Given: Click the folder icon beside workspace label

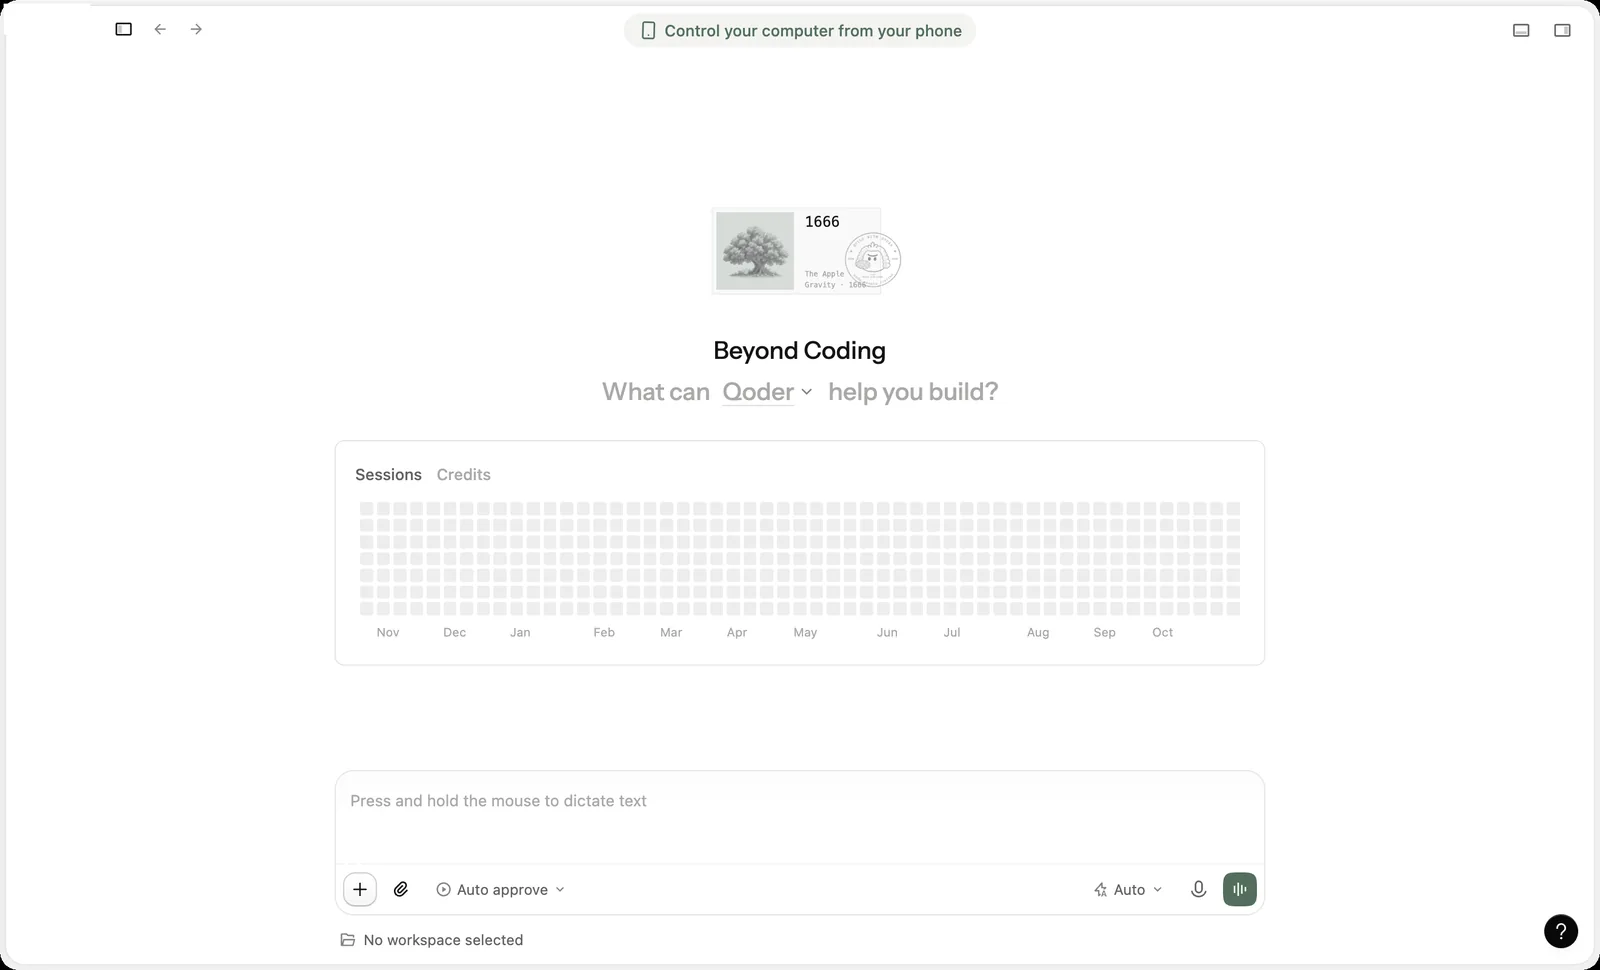Looking at the screenshot, I should coord(348,940).
